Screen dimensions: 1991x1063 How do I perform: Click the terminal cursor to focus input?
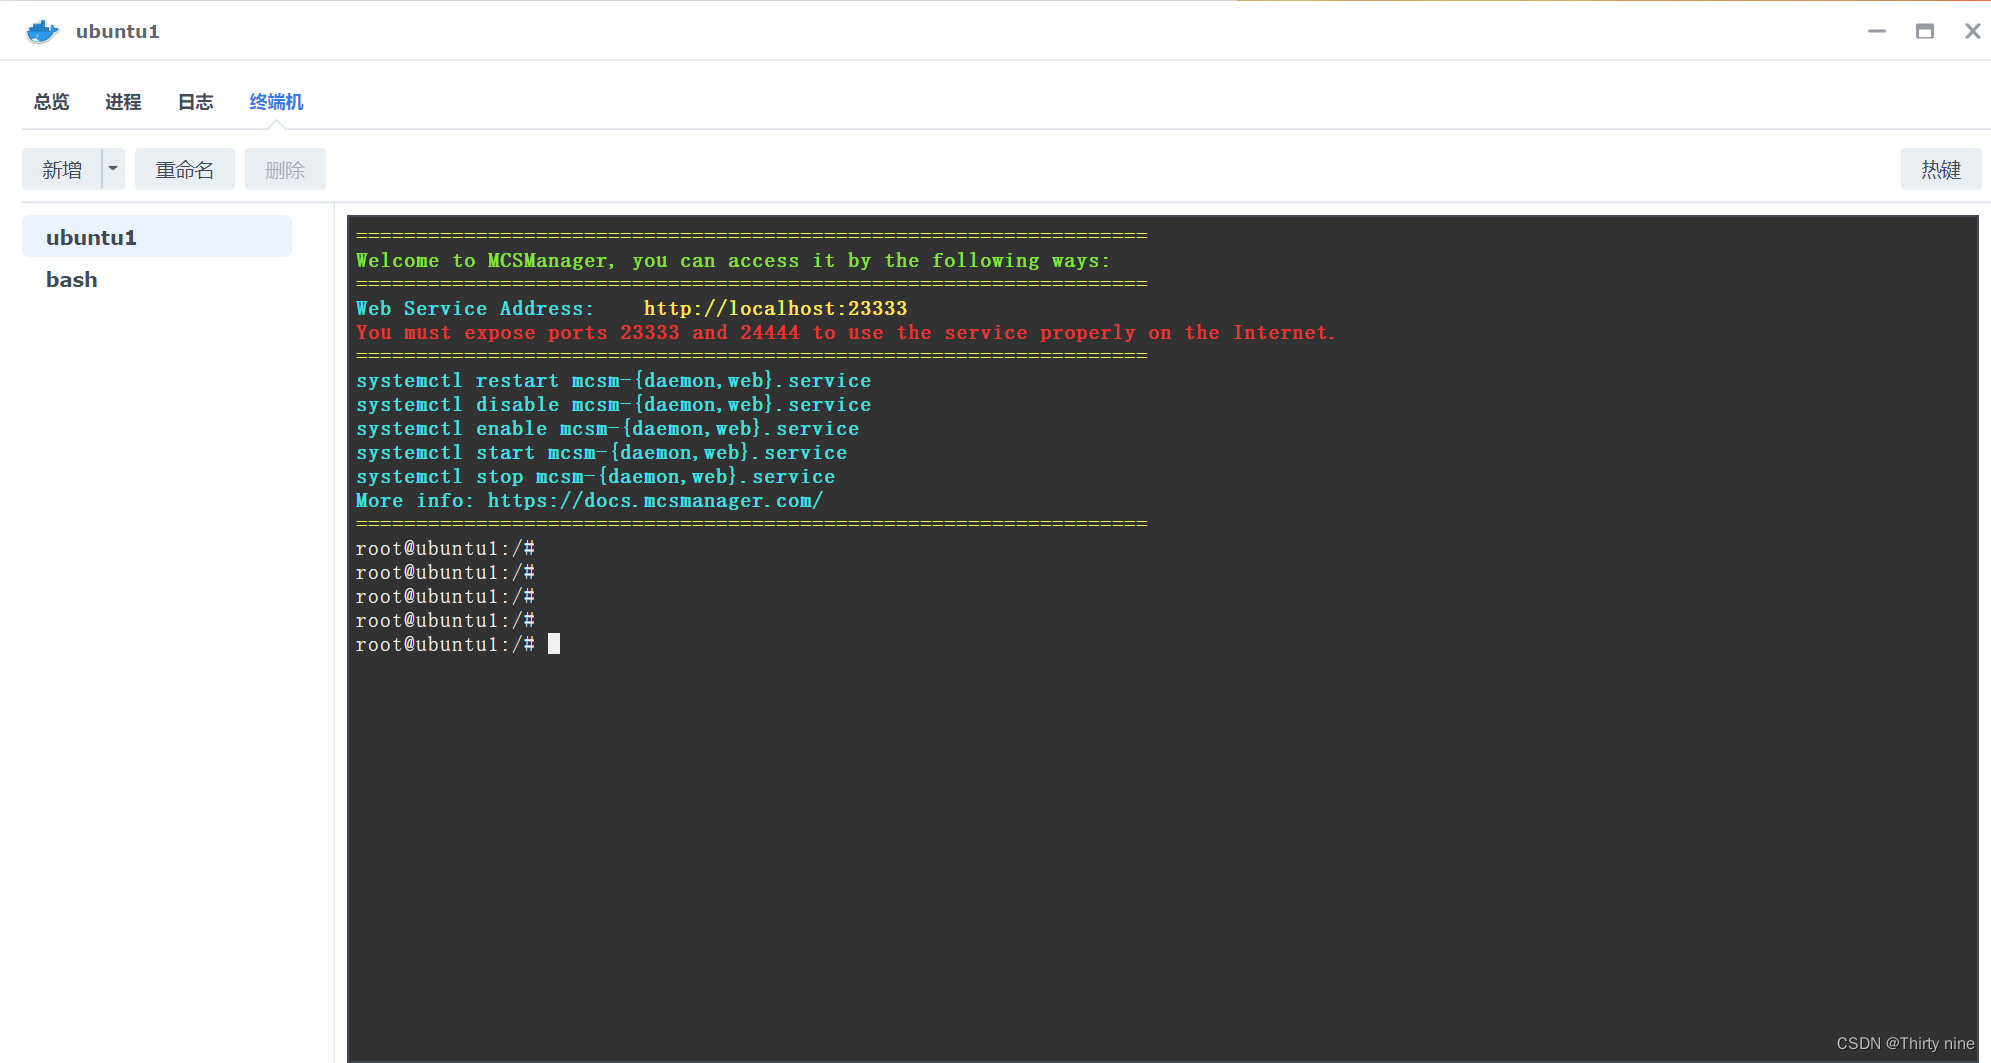553,643
